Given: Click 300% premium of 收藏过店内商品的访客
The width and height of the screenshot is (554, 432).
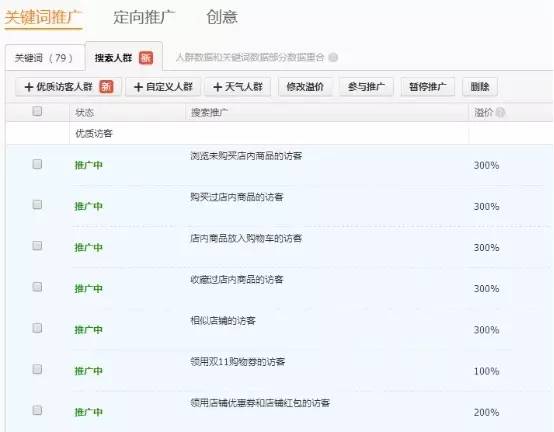Looking at the screenshot, I should (486, 289).
